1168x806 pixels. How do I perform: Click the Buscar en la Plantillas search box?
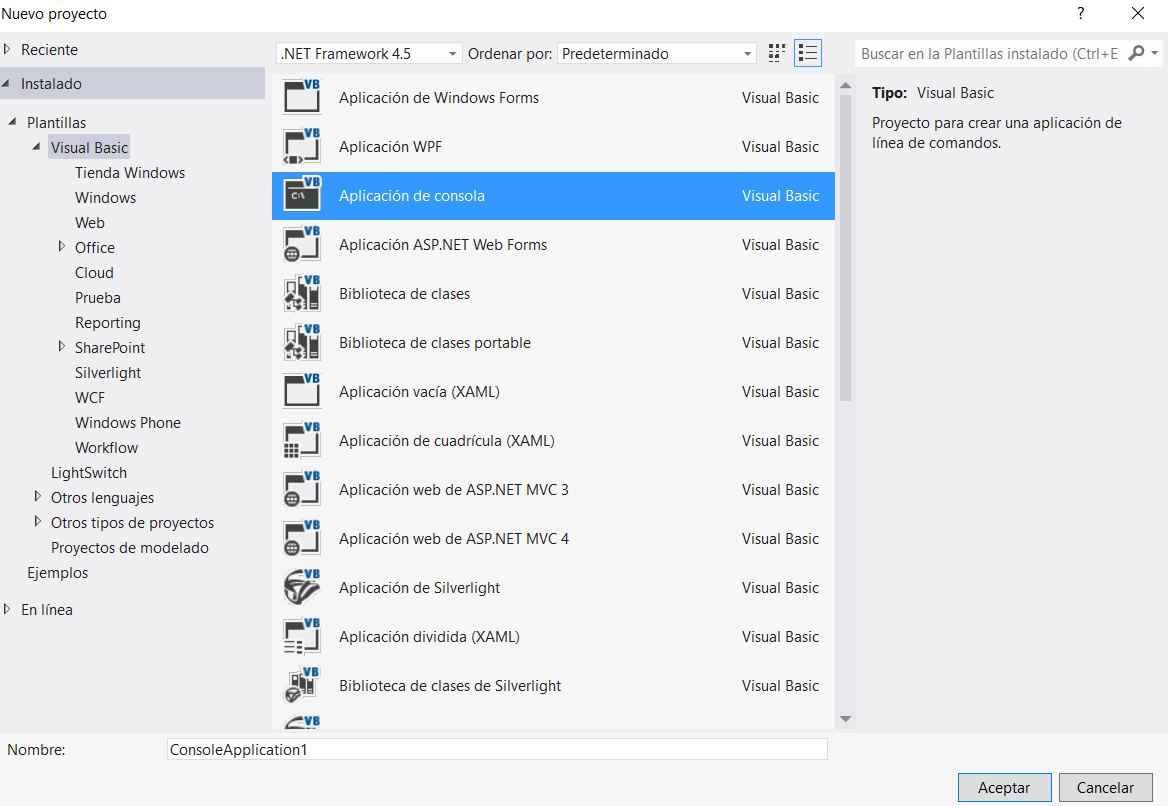pyautogui.click(x=989, y=54)
